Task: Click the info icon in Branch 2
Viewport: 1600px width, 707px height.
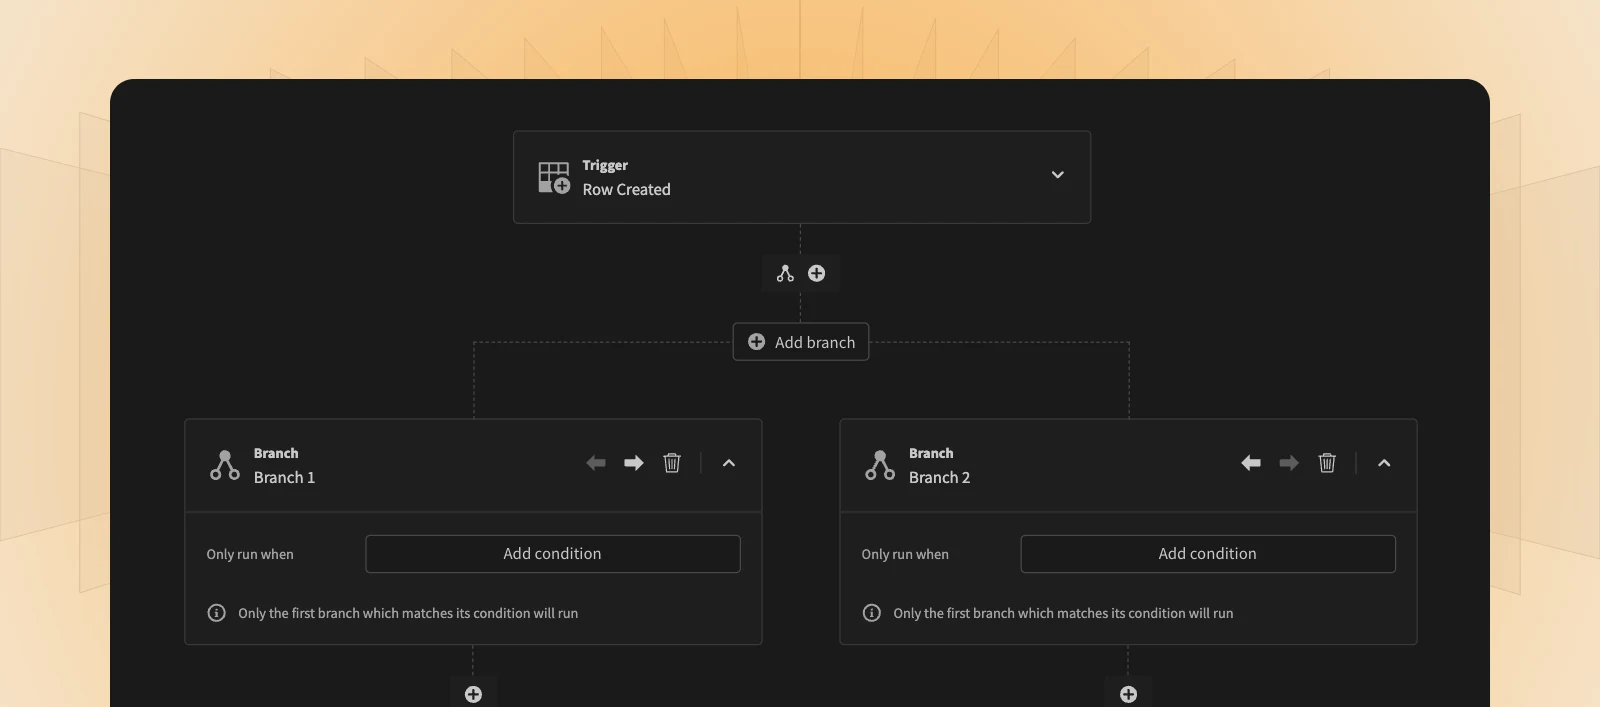Action: click(872, 613)
